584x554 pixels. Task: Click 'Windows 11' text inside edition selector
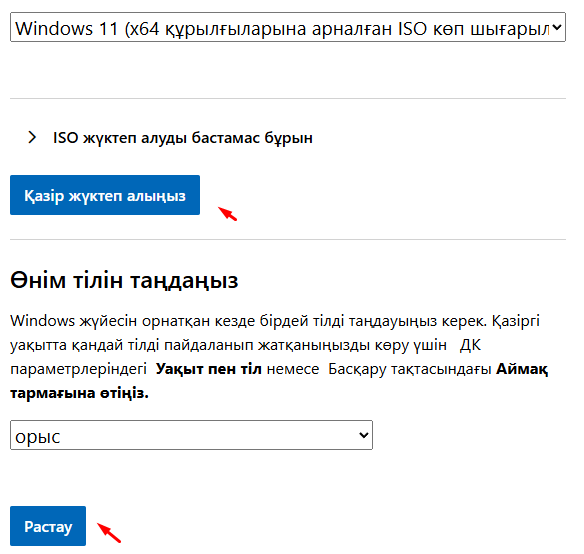tap(67, 28)
